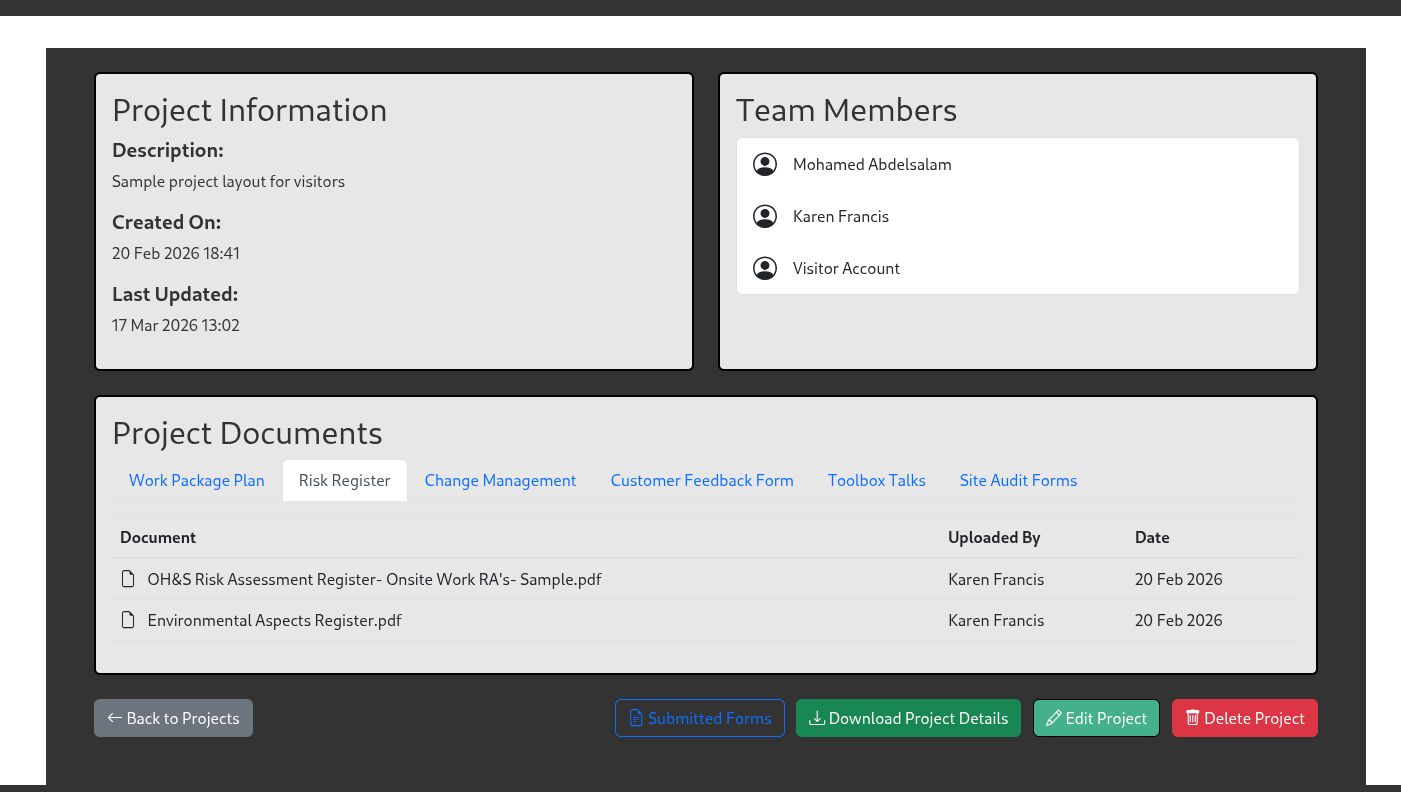1401x792 pixels.
Task: Open the Change Management tab
Action: coord(501,480)
